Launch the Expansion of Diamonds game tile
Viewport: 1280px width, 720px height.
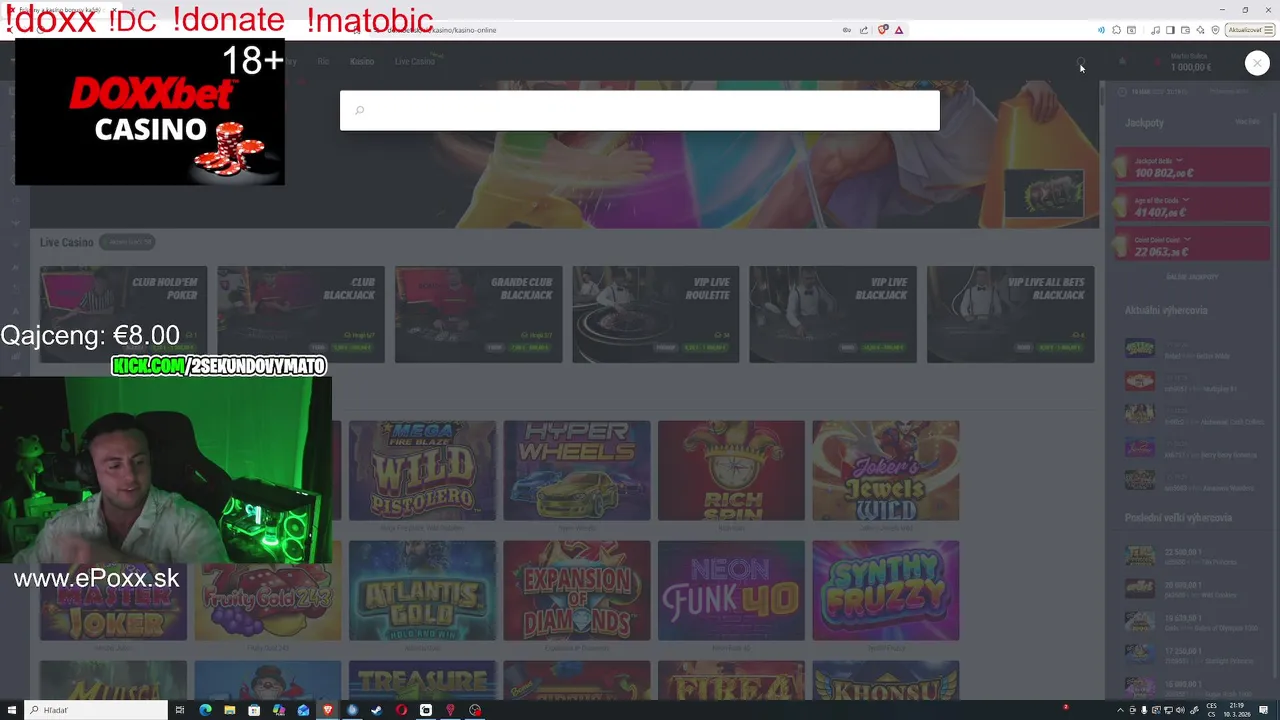click(577, 590)
